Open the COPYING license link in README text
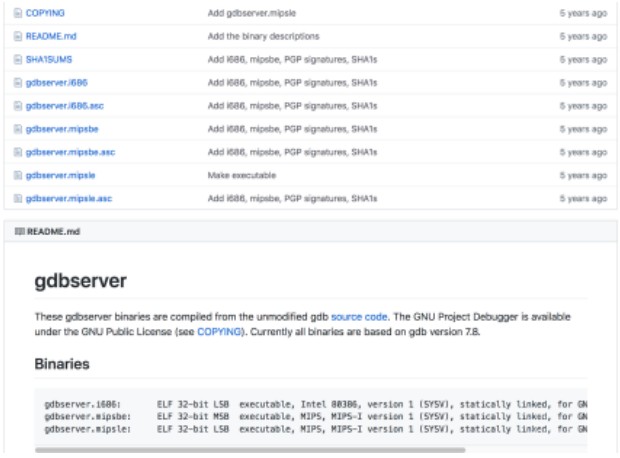620x458 pixels. 218,330
